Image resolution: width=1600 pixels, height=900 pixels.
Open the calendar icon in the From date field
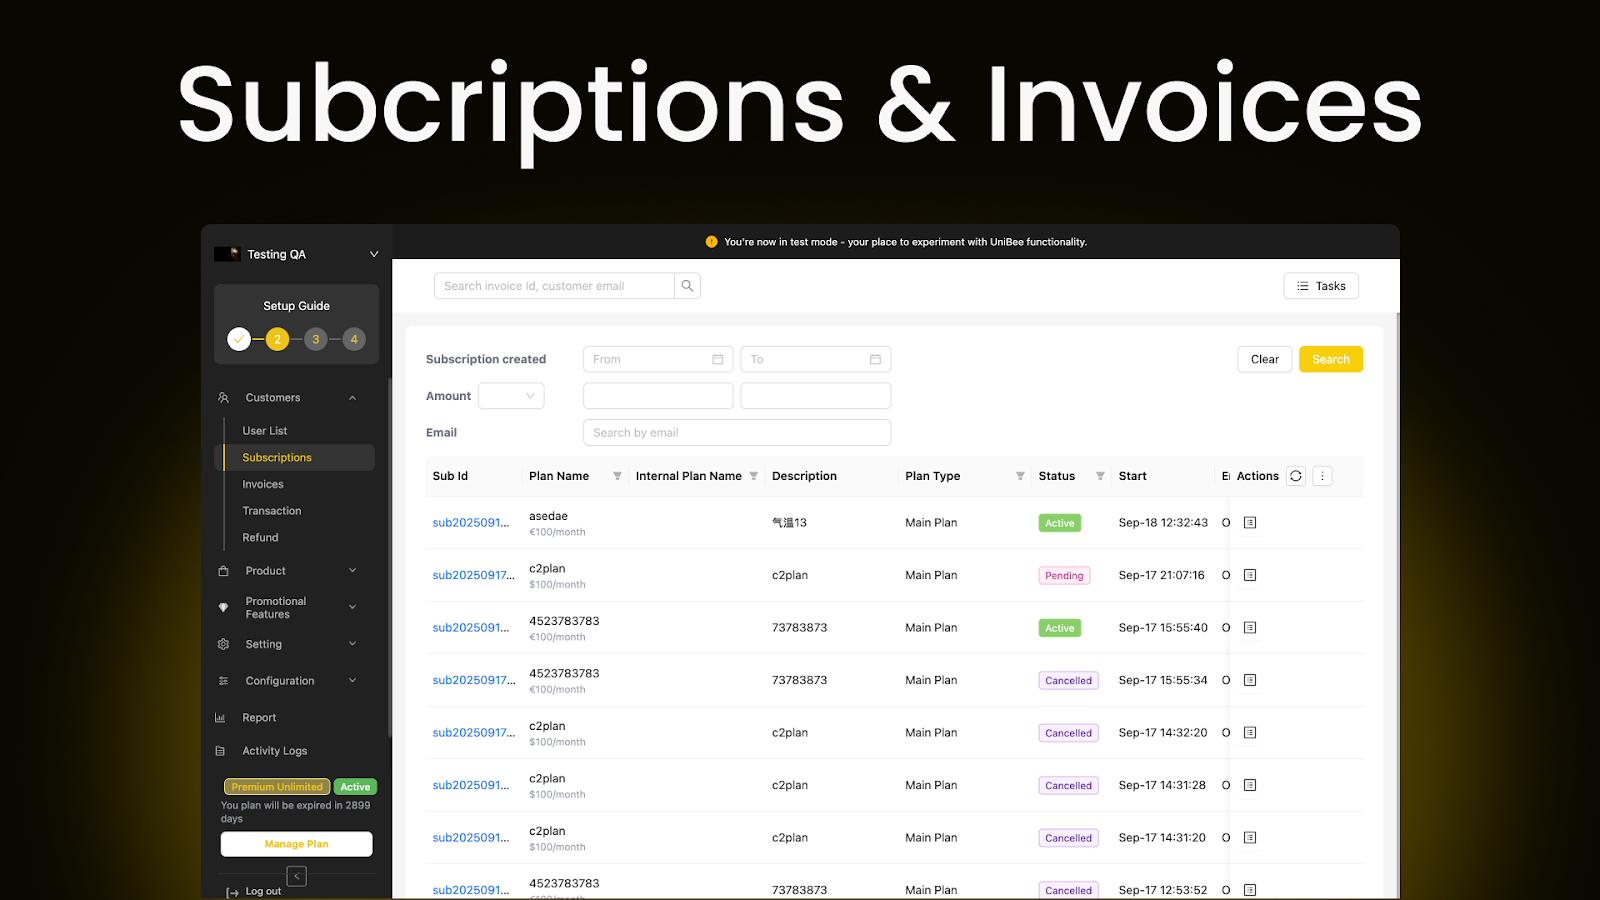coord(717,358)
